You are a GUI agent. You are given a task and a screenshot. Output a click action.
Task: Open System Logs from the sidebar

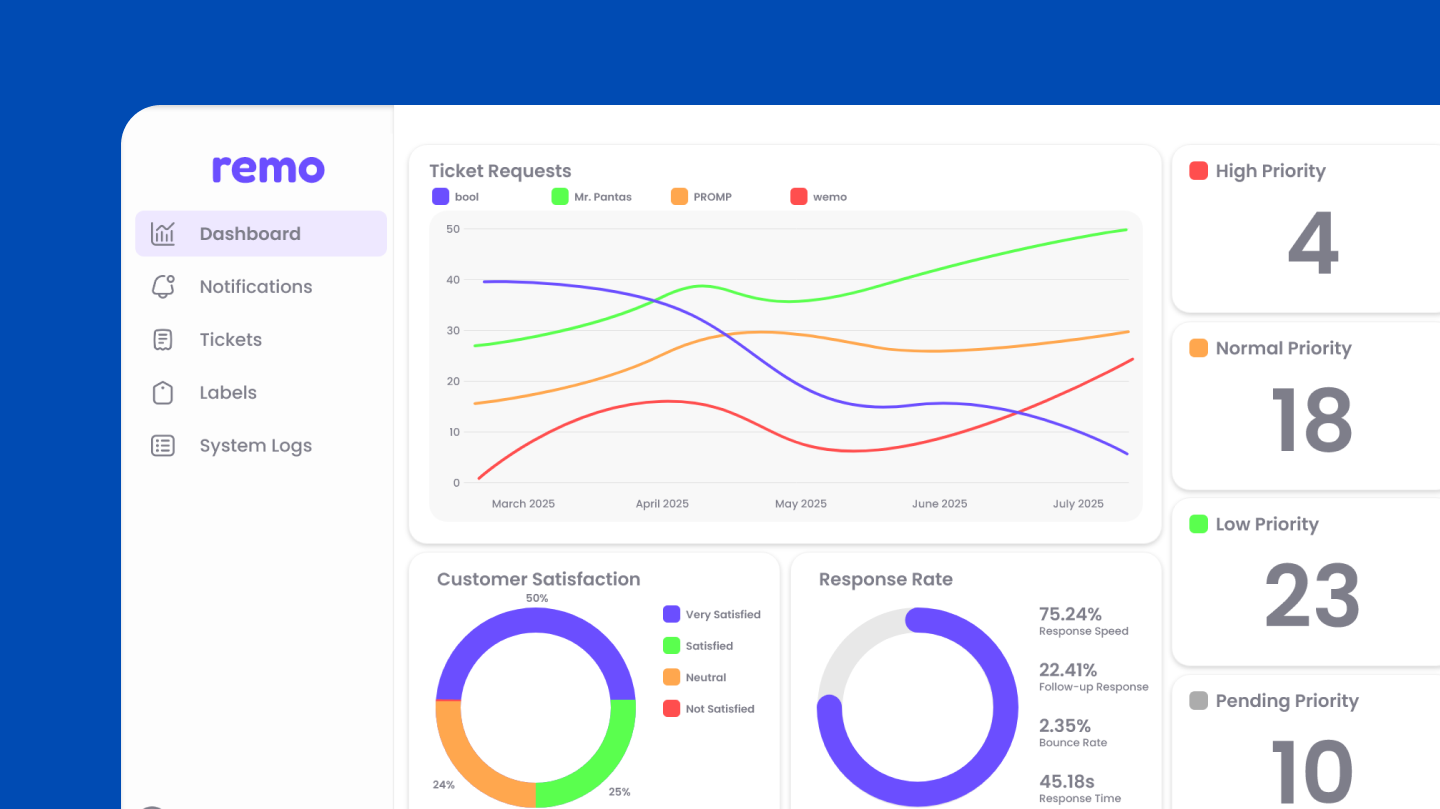point(255,446)
